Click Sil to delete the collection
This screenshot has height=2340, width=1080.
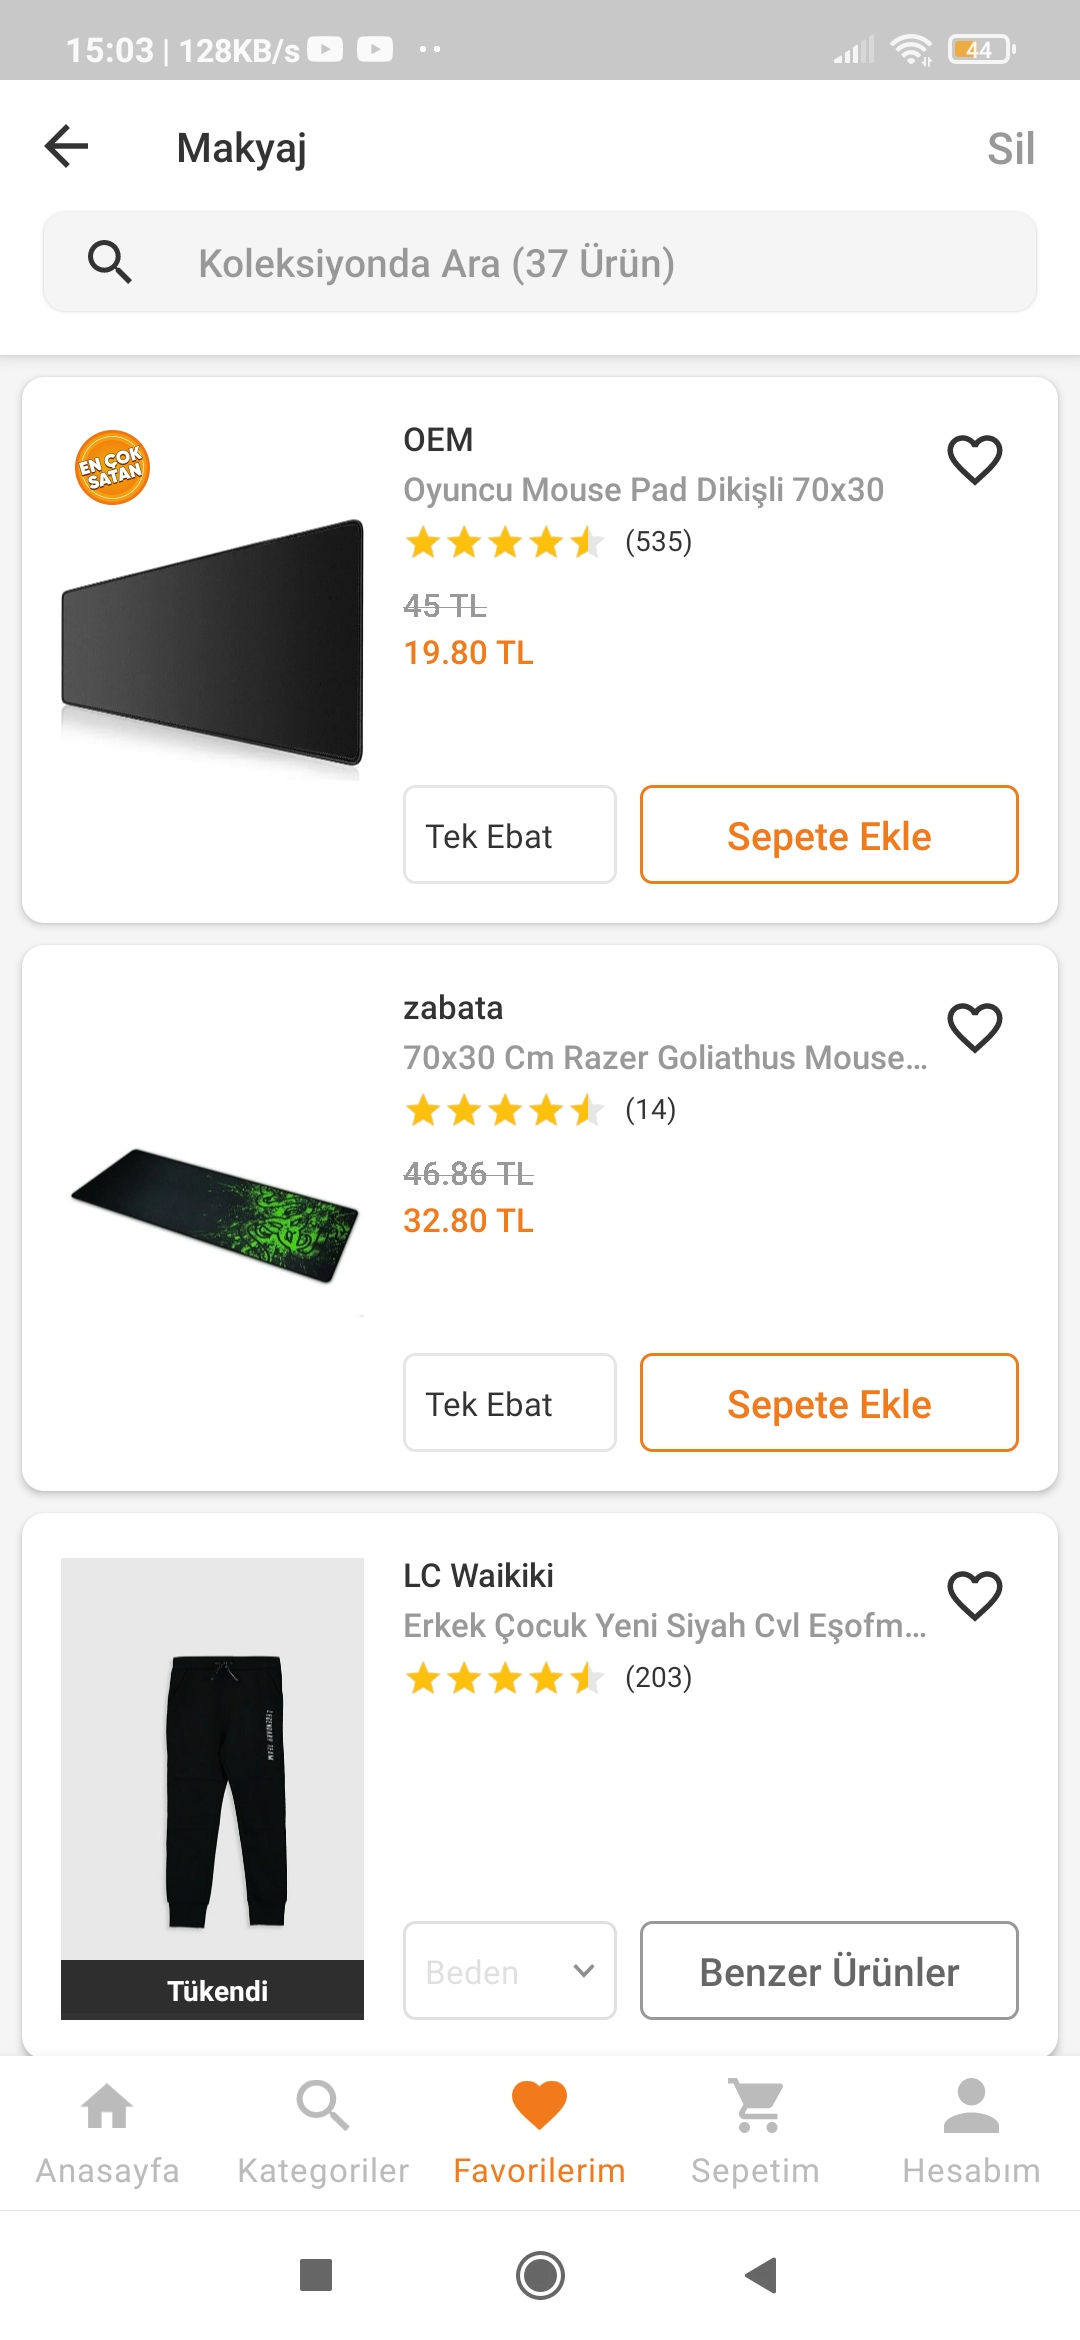[1010, 149]
